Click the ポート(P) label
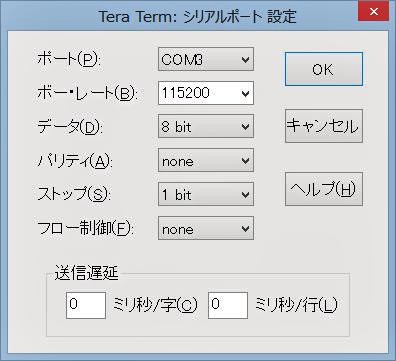Screen dimensions: 396x361 tap(69, 60)
